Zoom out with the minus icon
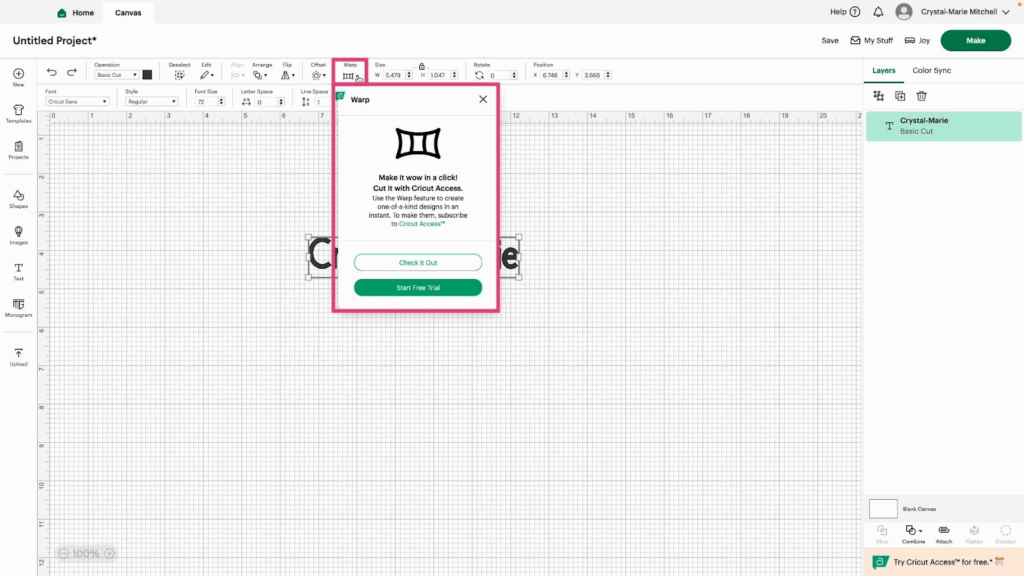 coord(63,553)
